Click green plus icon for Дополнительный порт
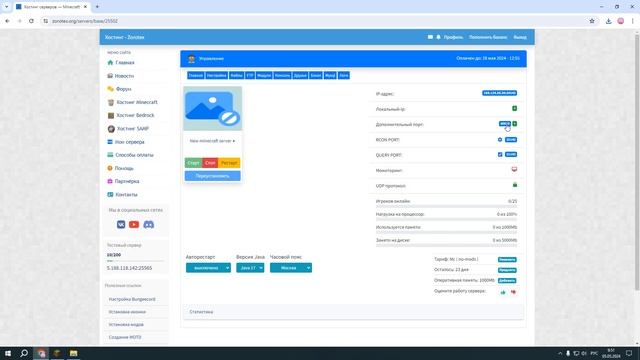 515,123
